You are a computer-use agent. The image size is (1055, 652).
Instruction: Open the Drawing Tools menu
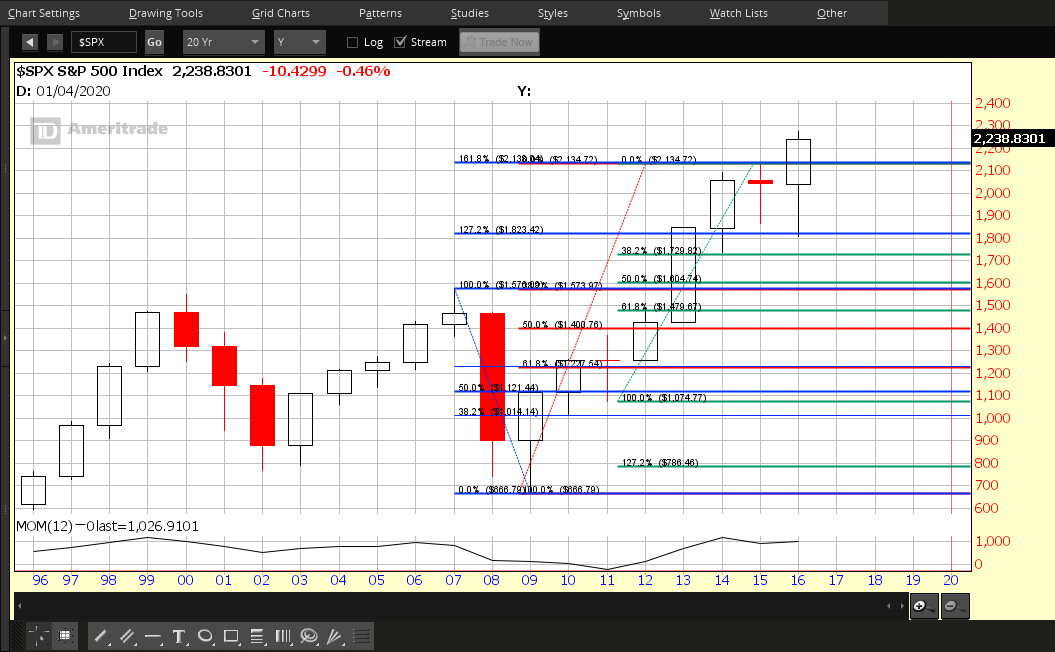tap(166, 13)
